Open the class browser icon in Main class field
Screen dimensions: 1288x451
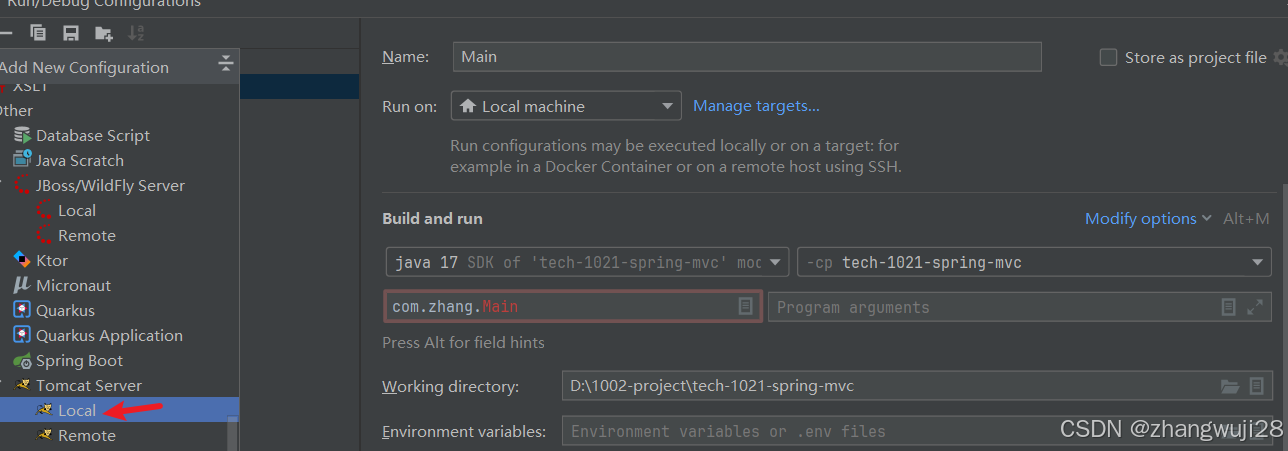click(745, 307)
